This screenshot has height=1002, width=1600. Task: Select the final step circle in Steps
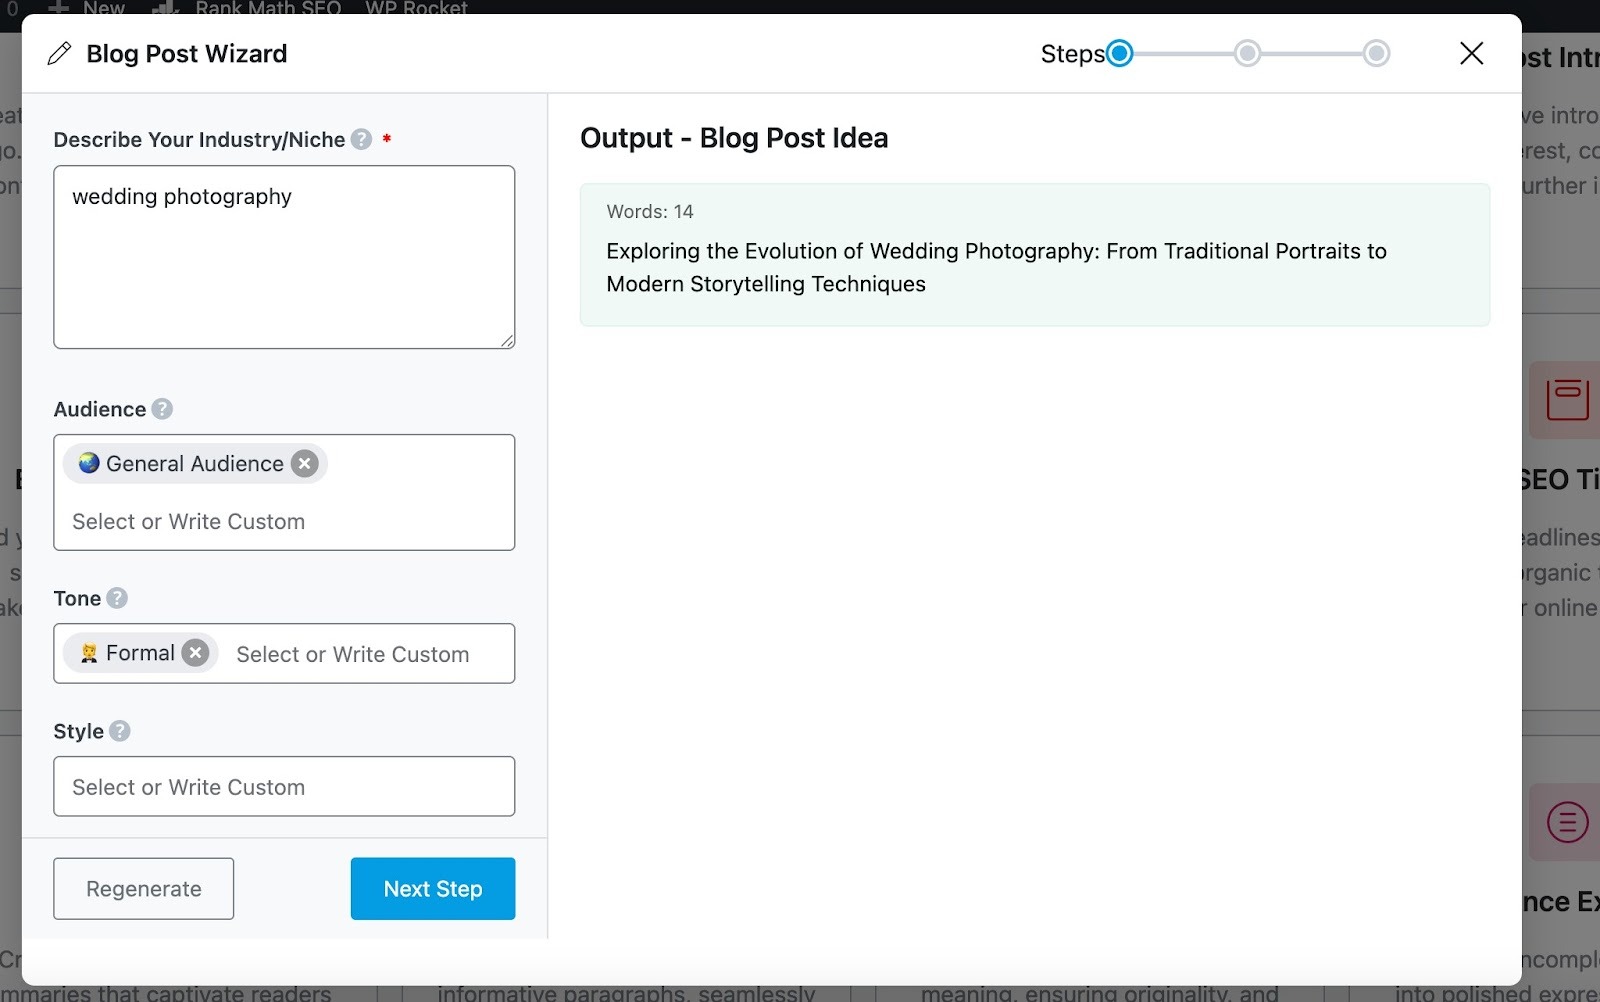point(1377,53)
